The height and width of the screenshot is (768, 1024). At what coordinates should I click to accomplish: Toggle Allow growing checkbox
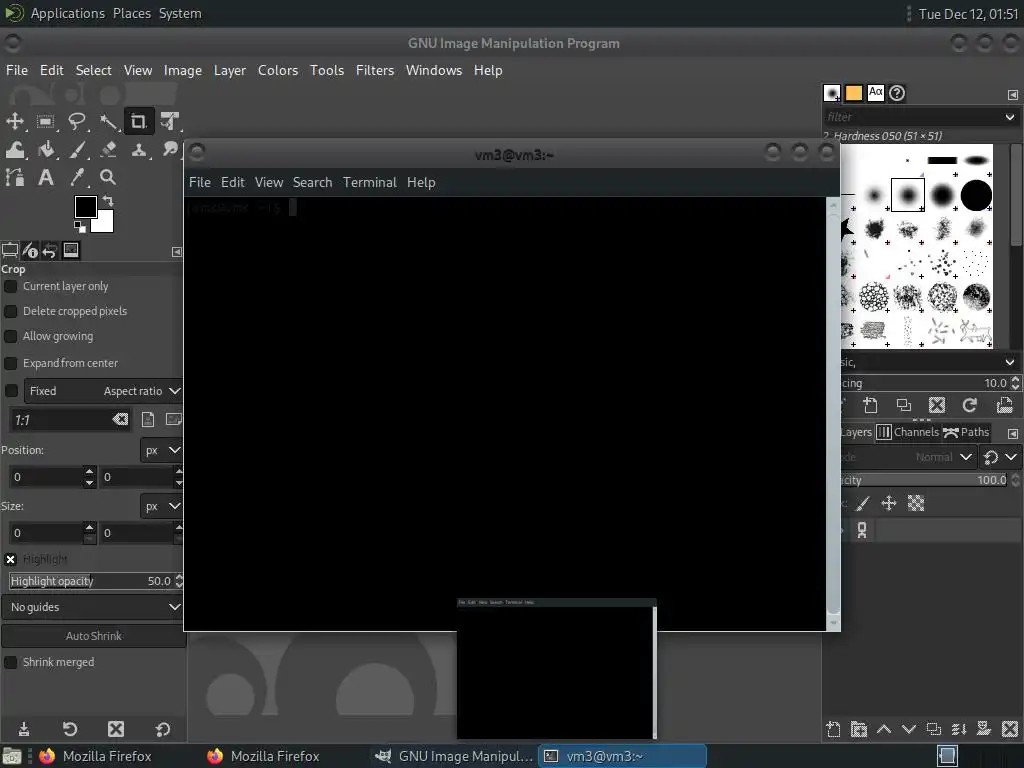point(10,336)
